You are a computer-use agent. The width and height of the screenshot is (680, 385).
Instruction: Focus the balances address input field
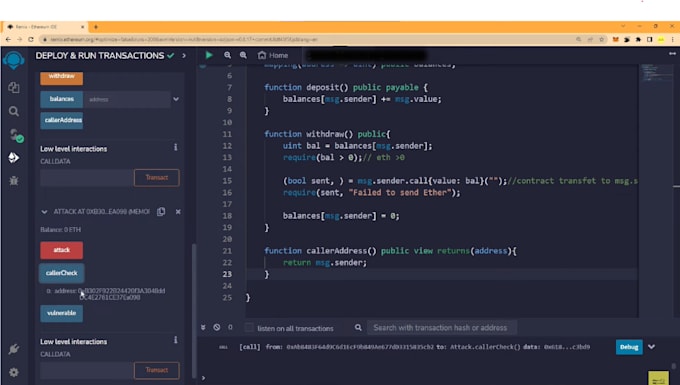coord(127,99)
